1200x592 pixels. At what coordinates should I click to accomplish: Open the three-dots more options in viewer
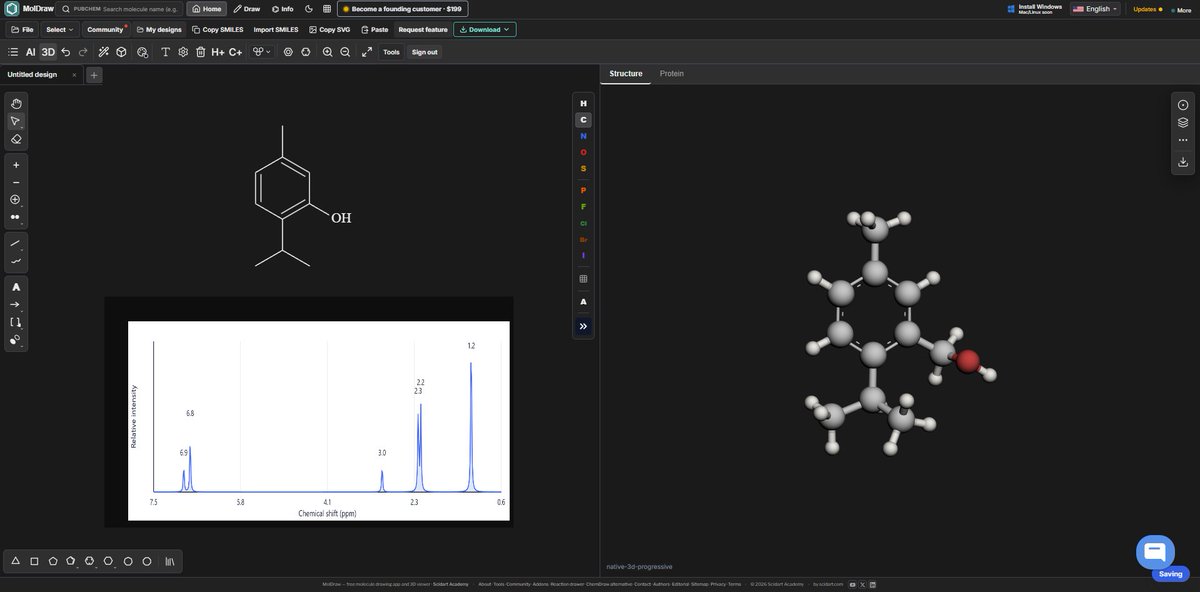click(1183, 140)
